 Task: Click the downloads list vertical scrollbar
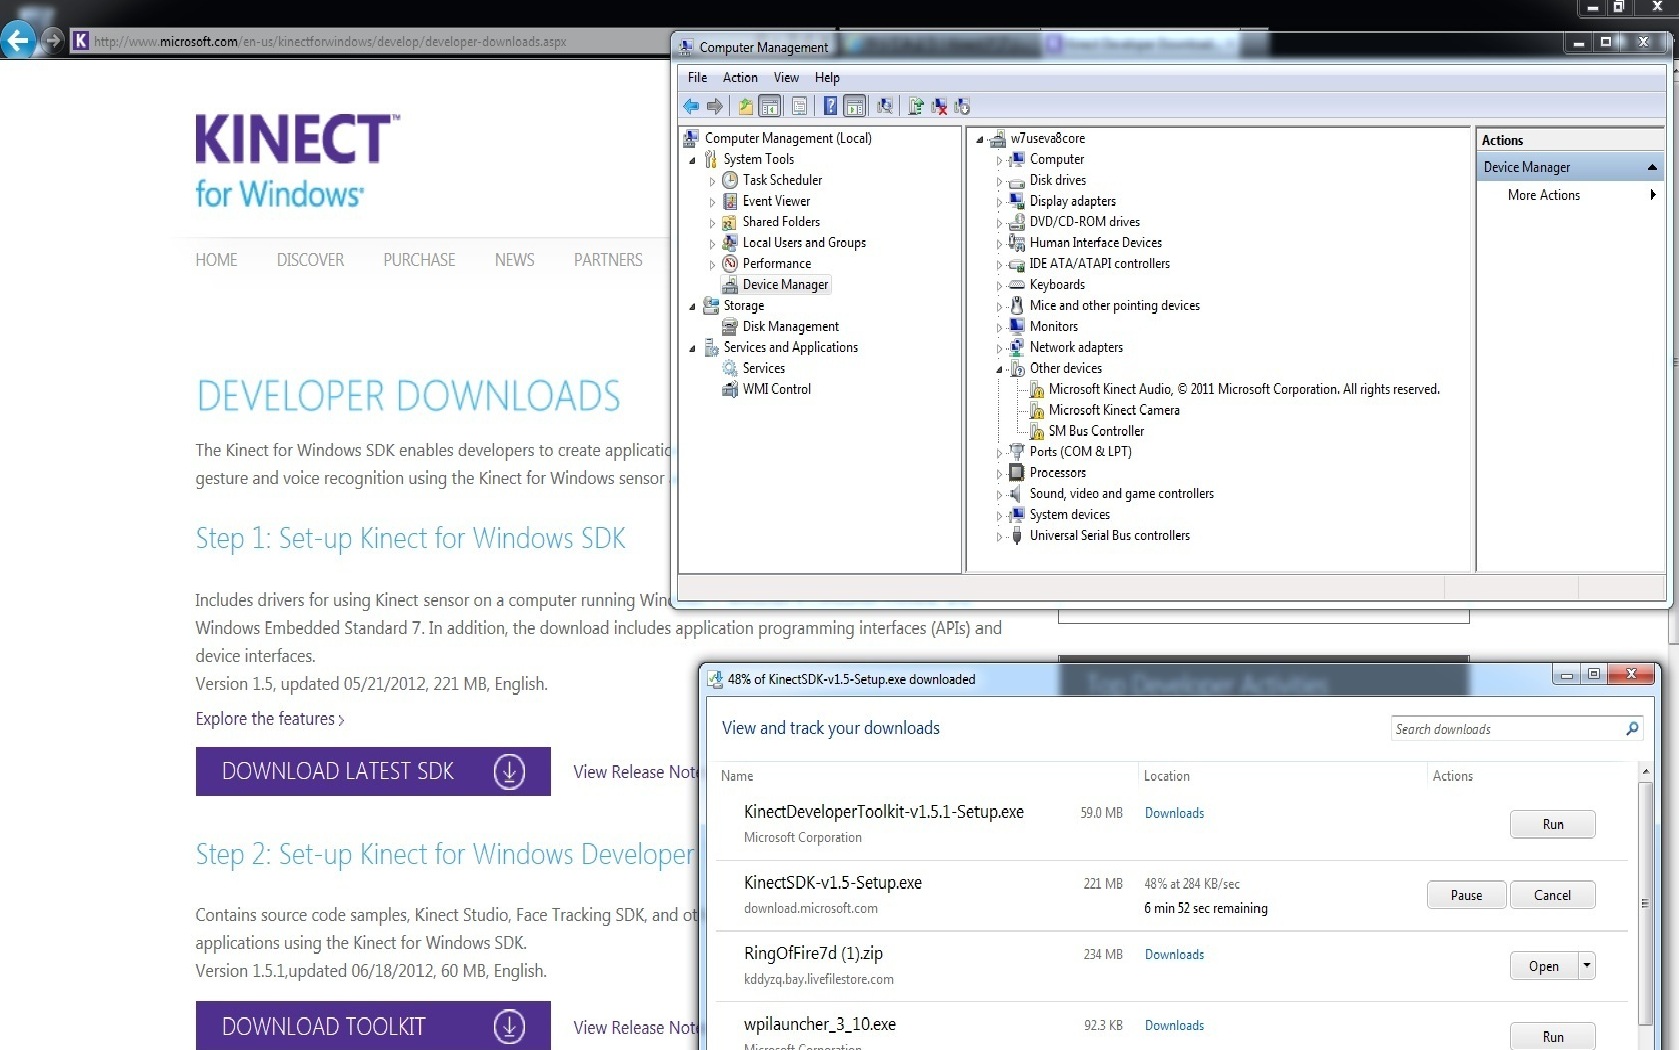(1645, 900)
